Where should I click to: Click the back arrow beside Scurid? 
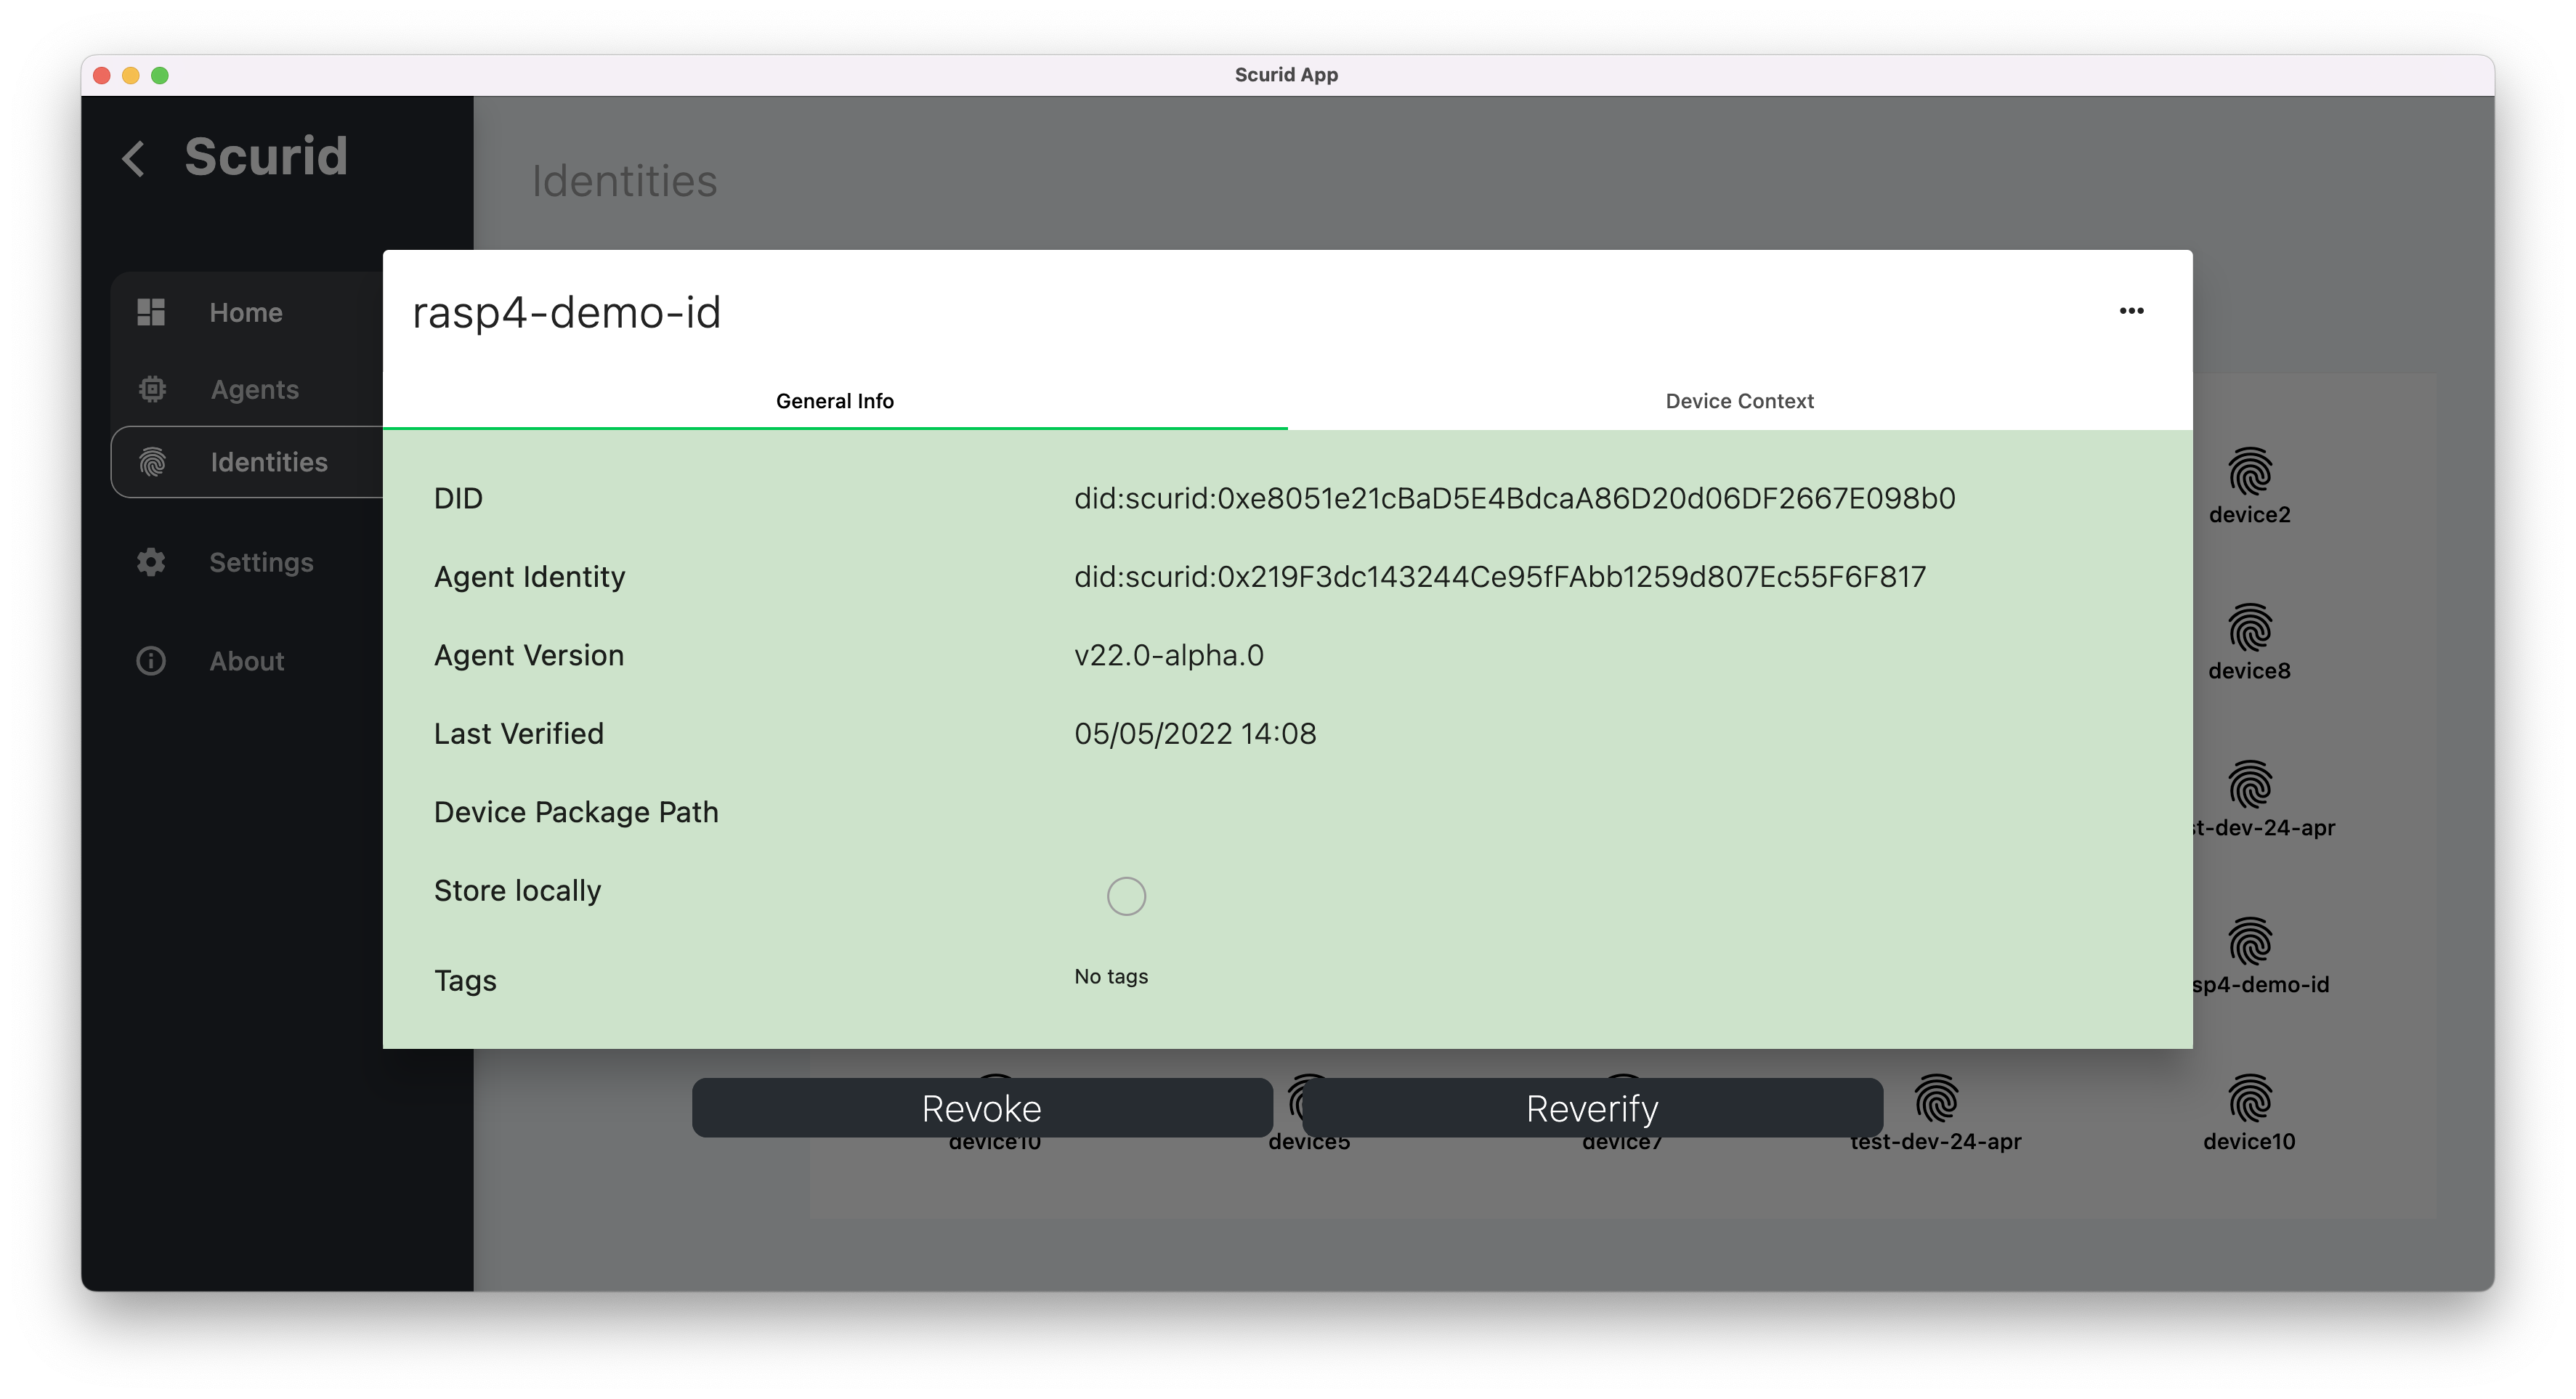tap(134, 158)
